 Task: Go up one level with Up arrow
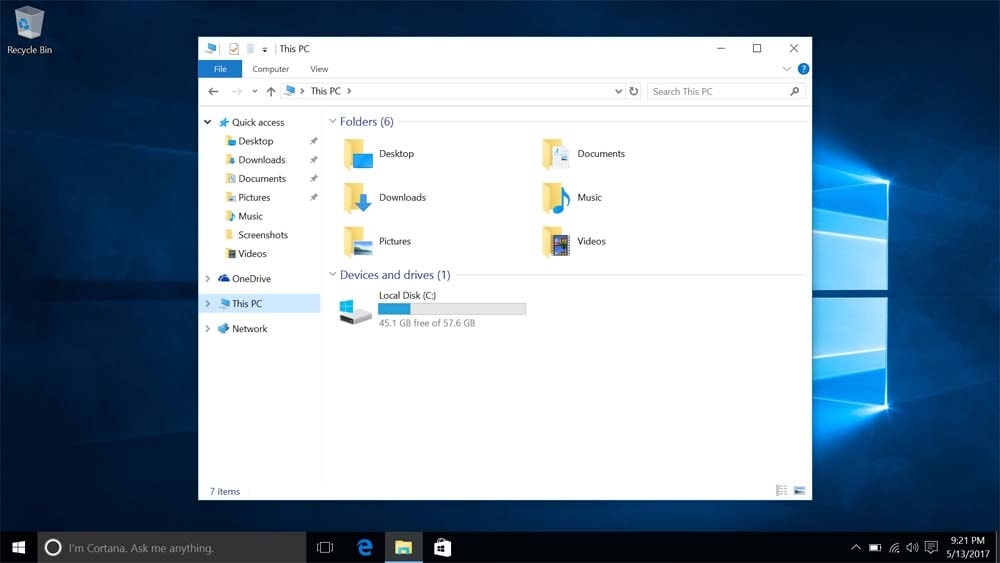(270, 91)
